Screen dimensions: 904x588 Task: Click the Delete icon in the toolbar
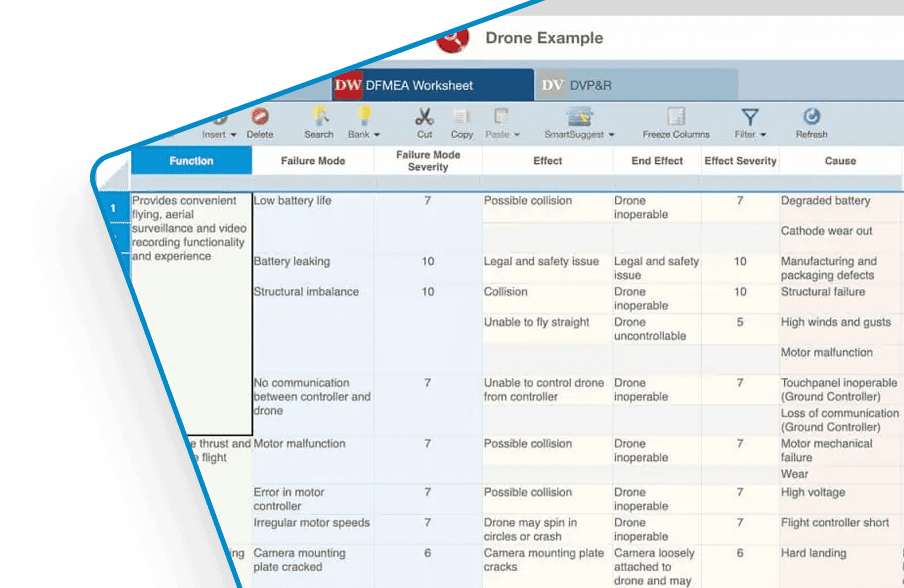pos(260,117)
